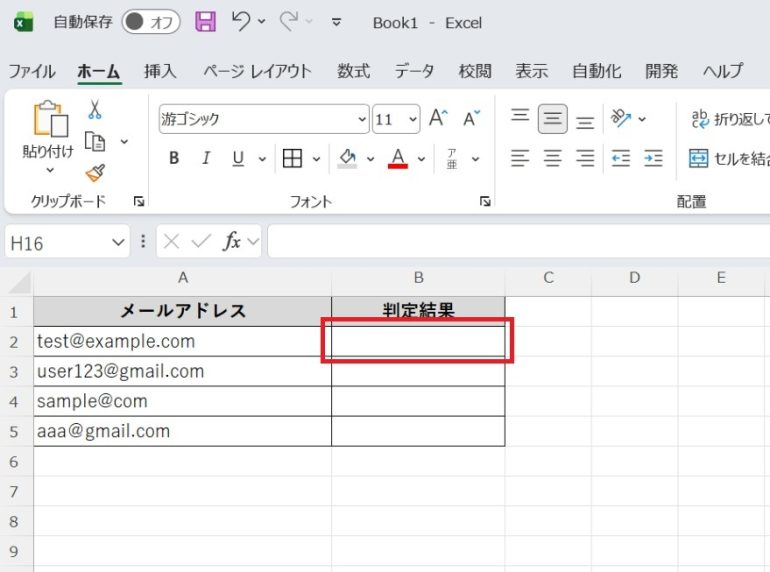Undo the last action
This screenshot has height=572, width=770.
pyautogui.click(x=241, y=22)
